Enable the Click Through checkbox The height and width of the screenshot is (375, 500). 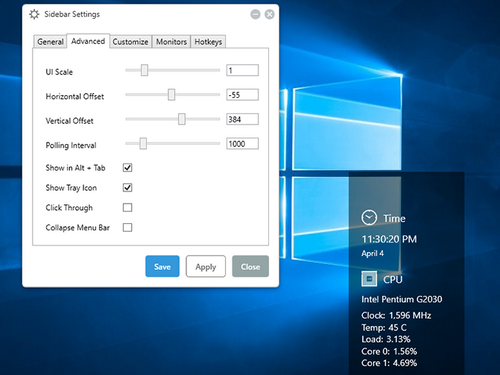tap(127, 207)
